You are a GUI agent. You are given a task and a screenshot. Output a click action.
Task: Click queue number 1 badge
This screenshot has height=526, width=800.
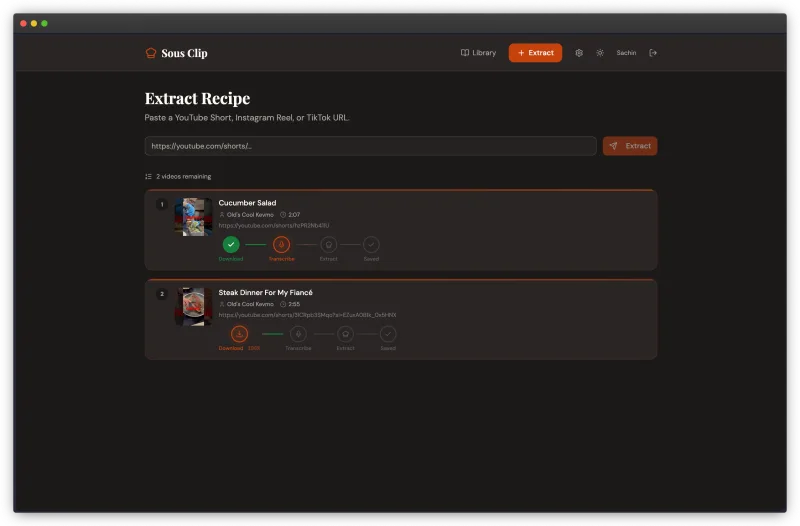pyautogui.click(x=162, y=205)
